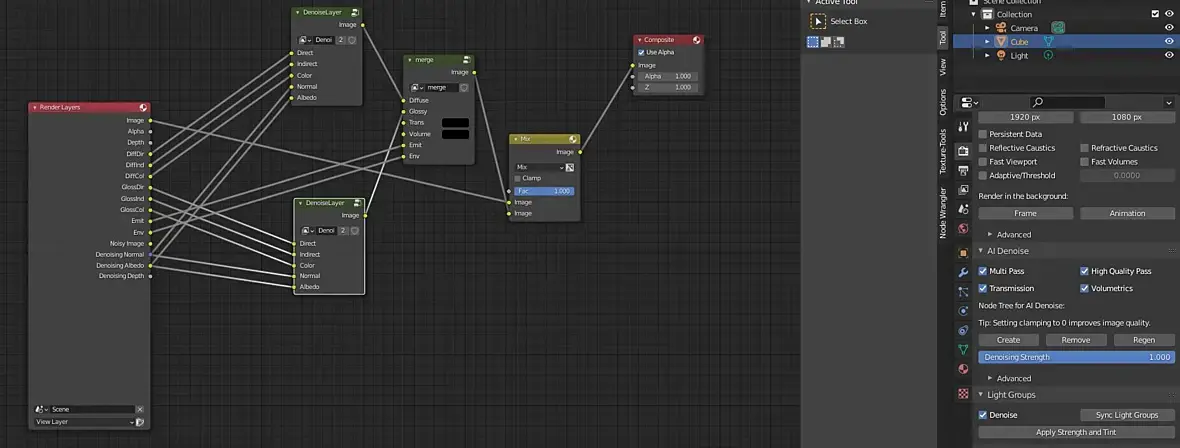Open the Output properties printer icon
The image size is (1180, 448).
click(963, 171)
